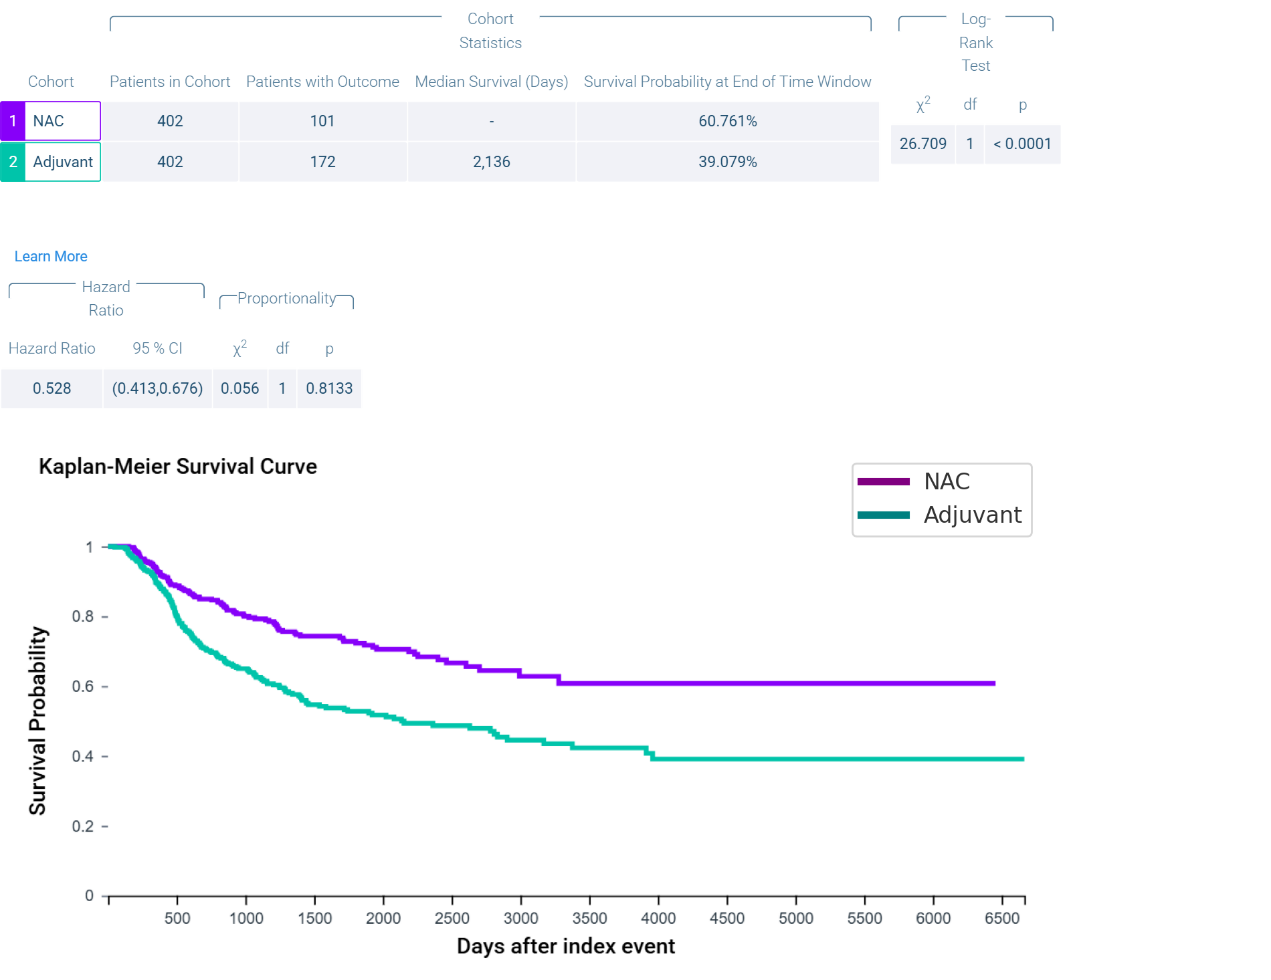The image size is (1271, 980).
Task: Click the Median Survival (Days) column header
Action: pyautogui.click(x=491, y=82)
